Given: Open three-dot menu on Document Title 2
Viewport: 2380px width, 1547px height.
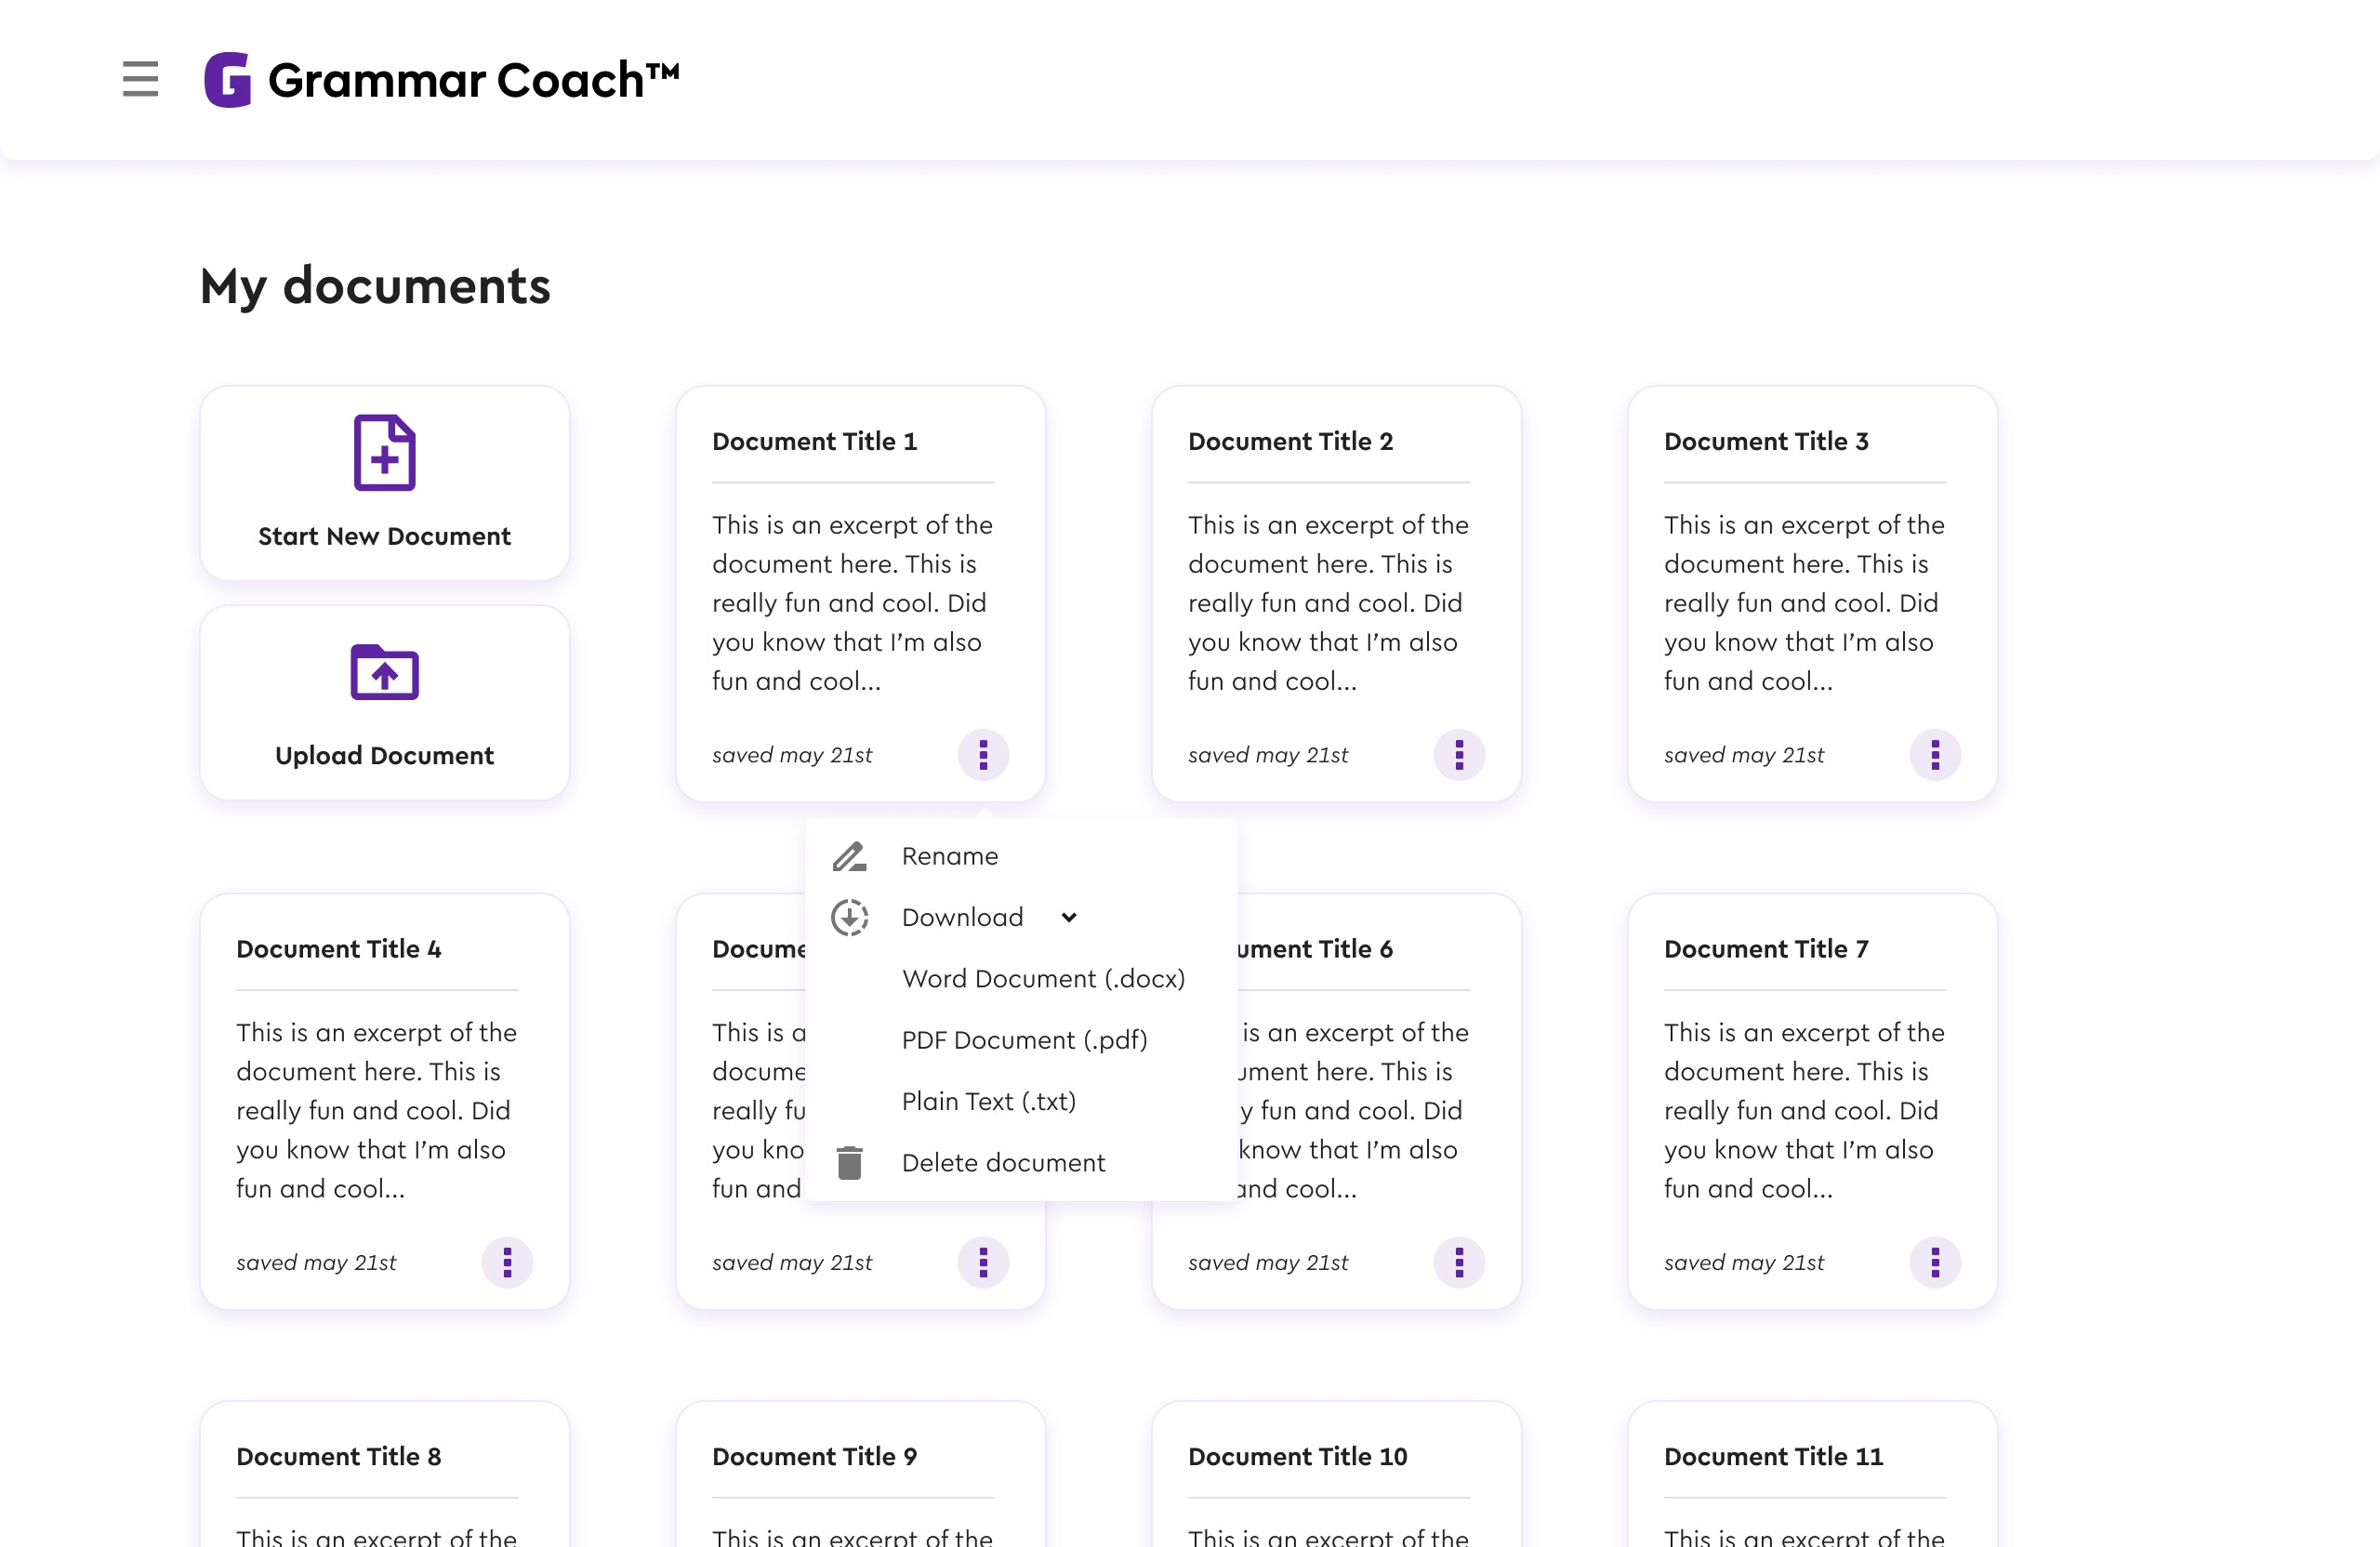Looking at the screenshot, I should tap(1459, 754).
